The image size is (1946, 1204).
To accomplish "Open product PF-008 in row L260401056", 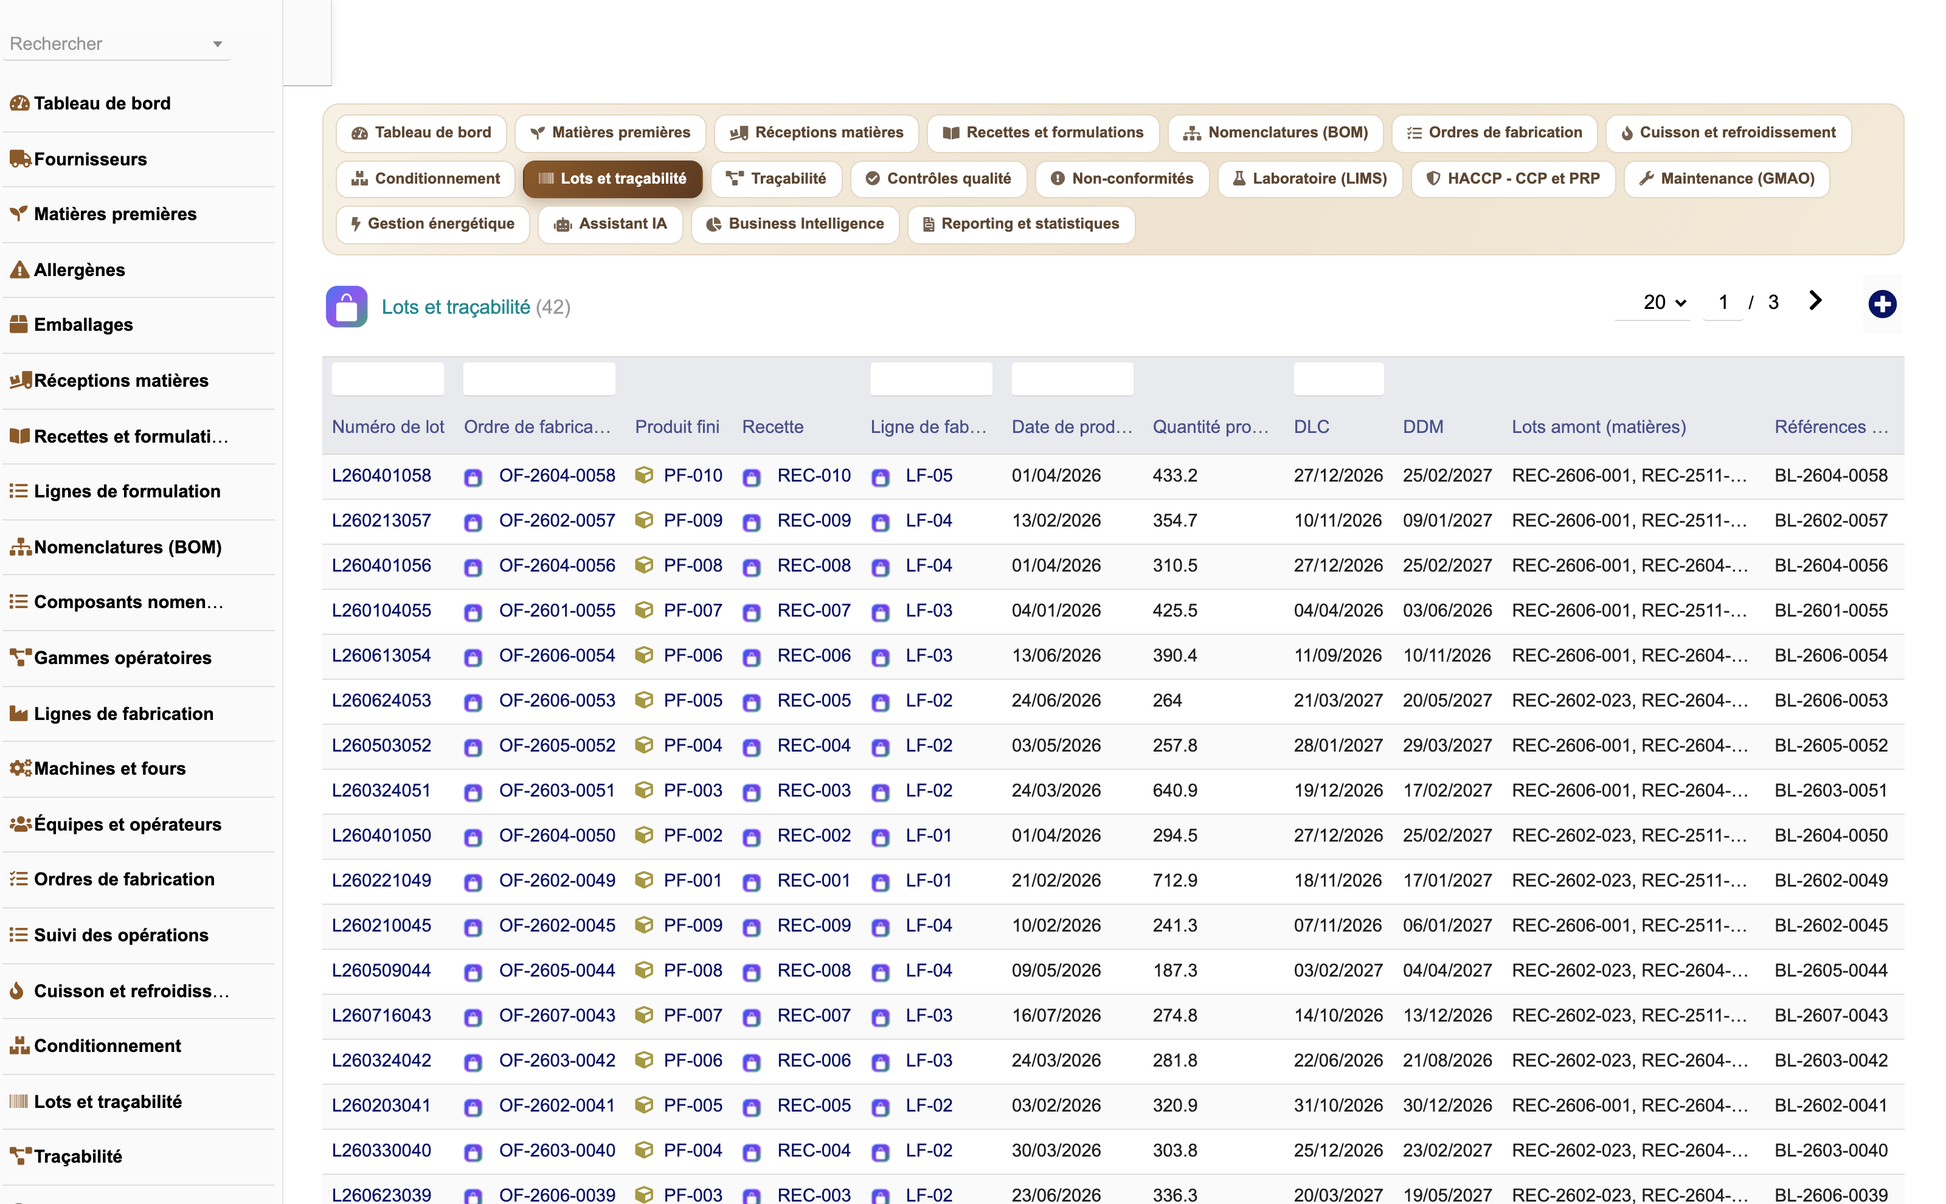I will coord(693,565).
